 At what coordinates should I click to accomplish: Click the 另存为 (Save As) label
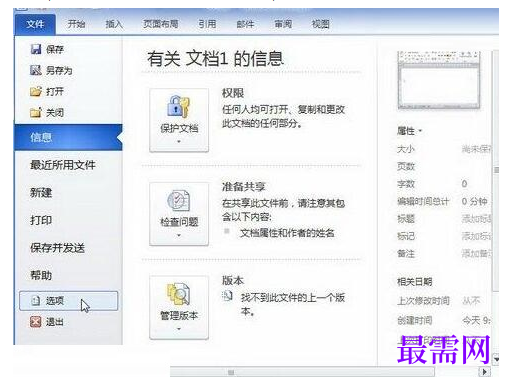[59, 70]
